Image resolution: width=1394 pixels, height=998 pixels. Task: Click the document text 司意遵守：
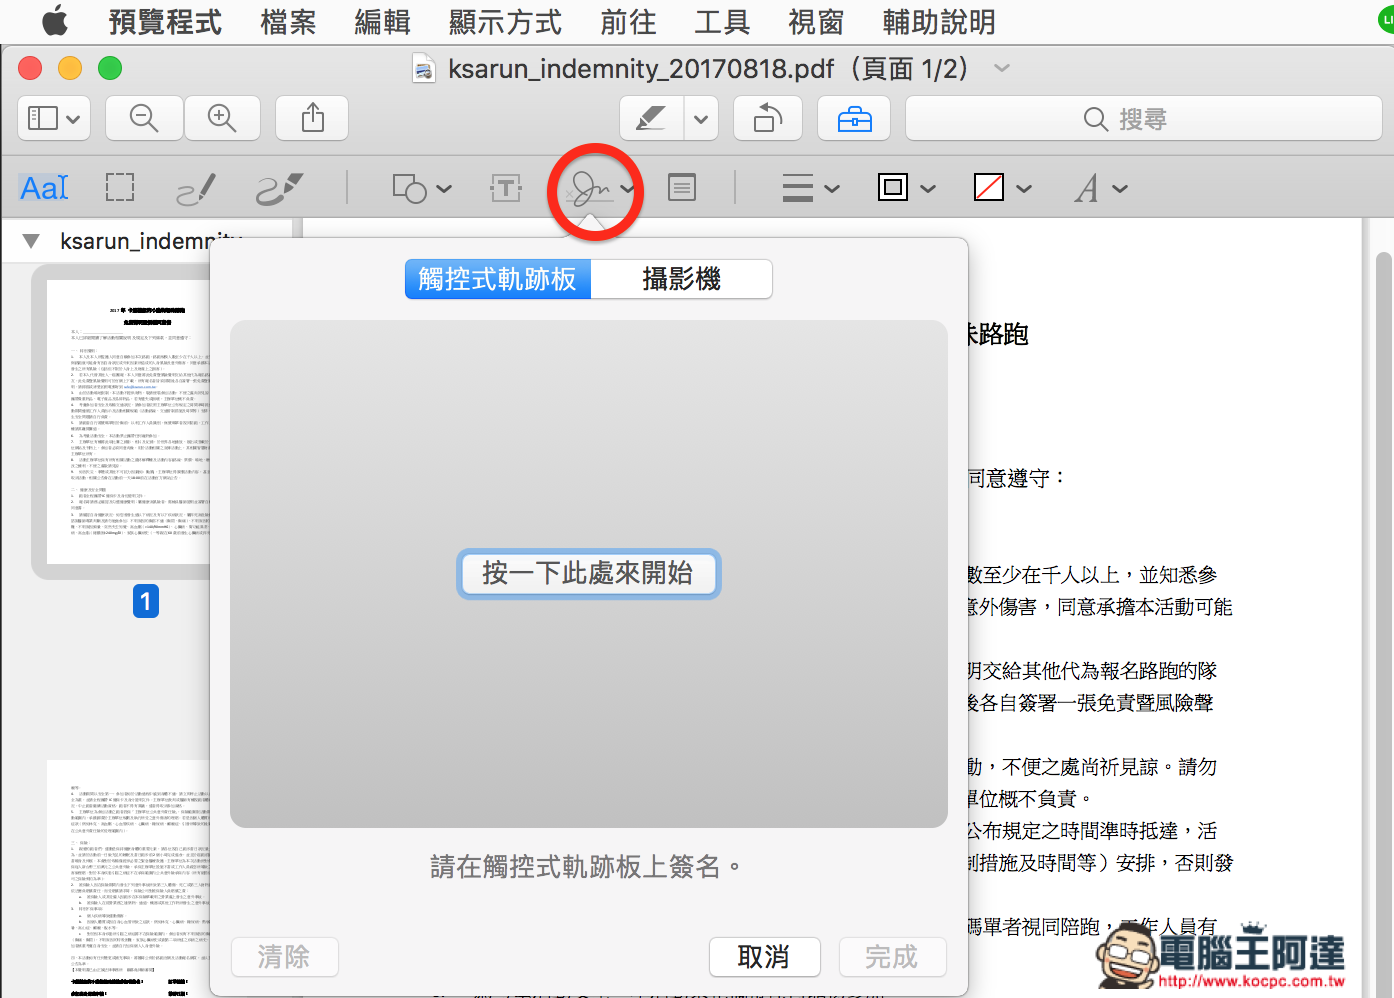click(x=1018, y=478)
